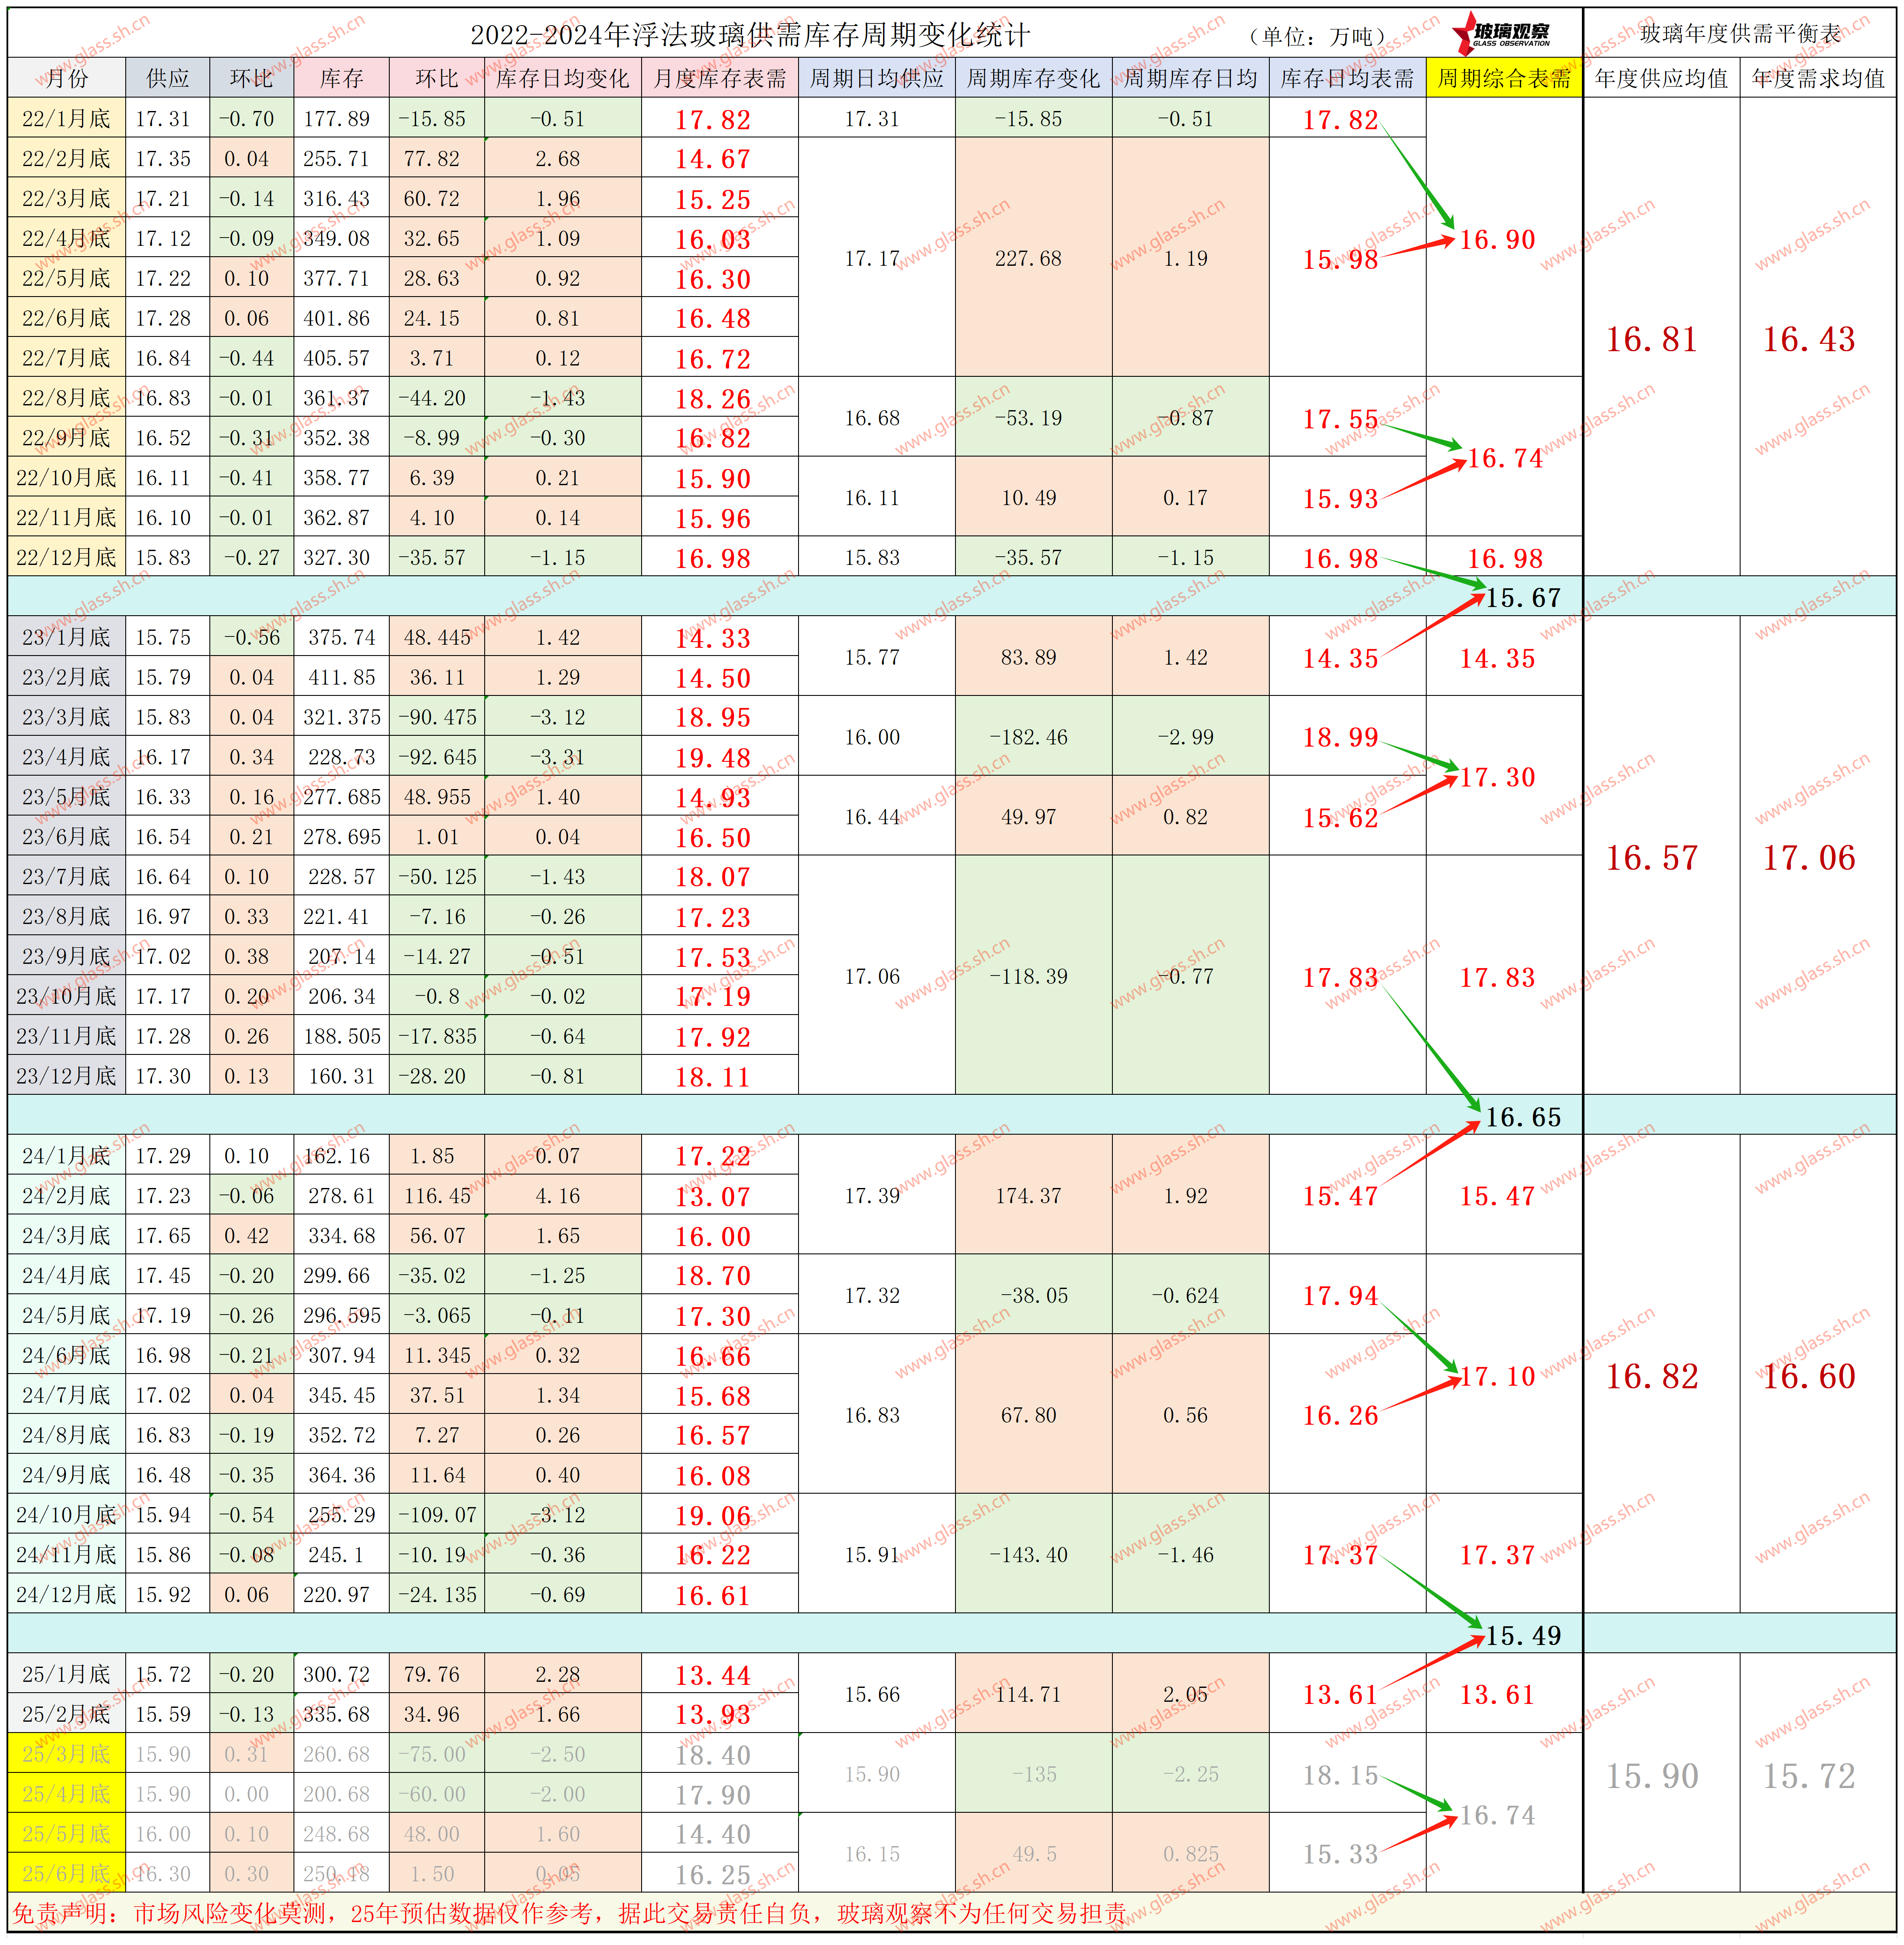
Task: Select the 23/1月底 row label
Action: click(x=67, y=637)
